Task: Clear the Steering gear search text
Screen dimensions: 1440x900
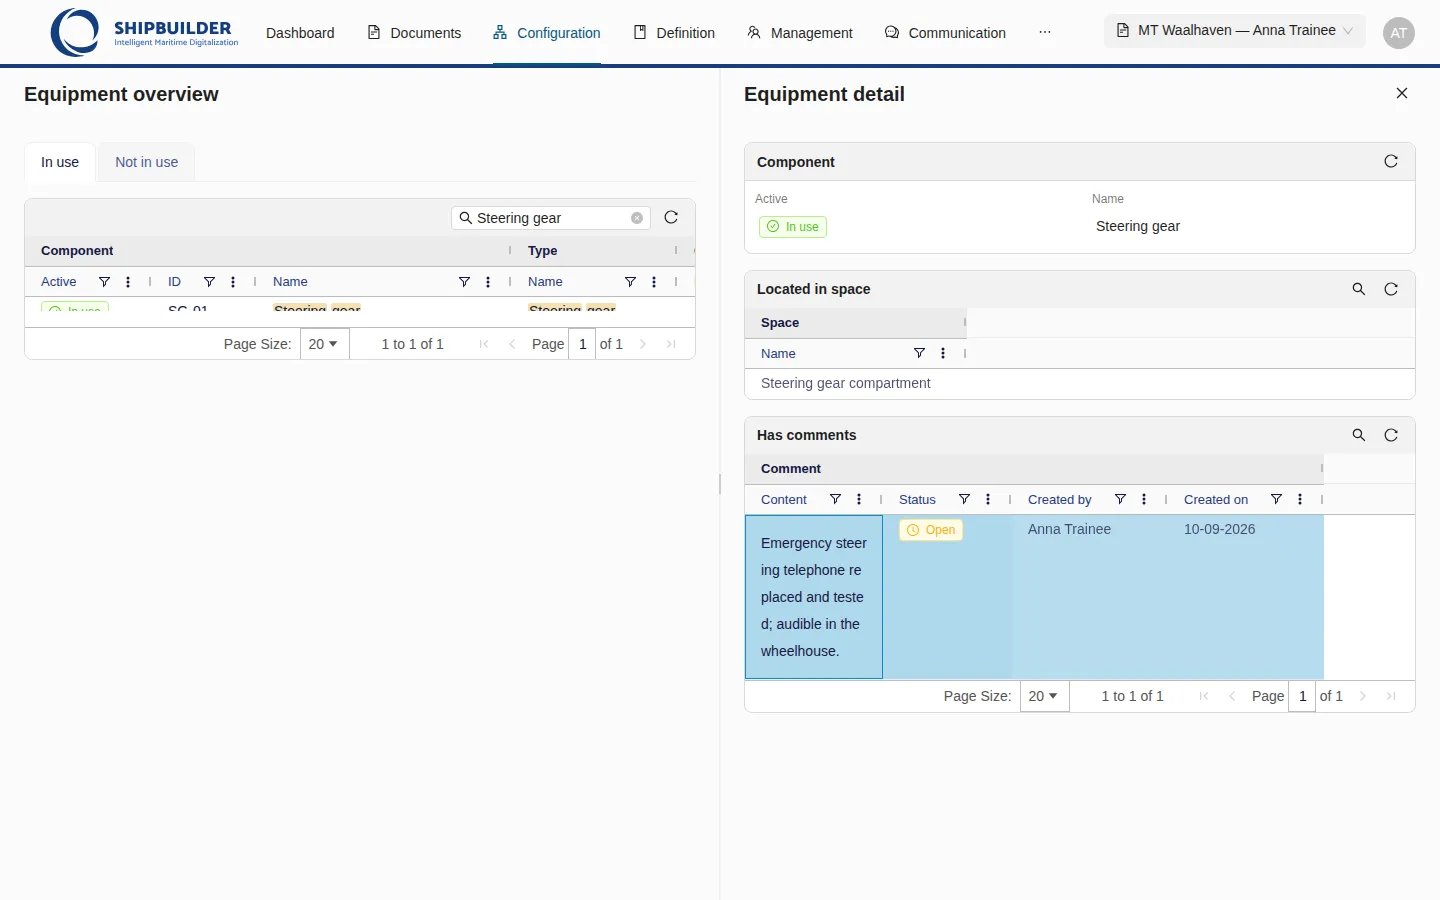Action: pyautogui.click(x=637, y=218)
